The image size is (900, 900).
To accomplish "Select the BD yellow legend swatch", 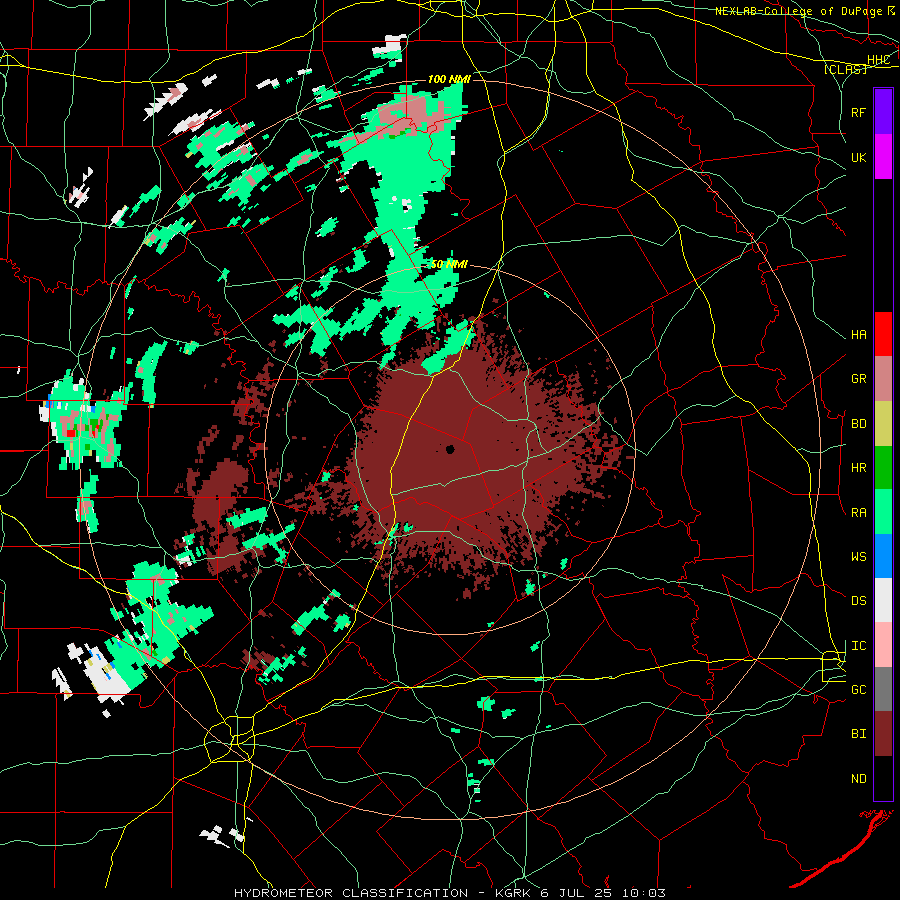I will point(883,423).
